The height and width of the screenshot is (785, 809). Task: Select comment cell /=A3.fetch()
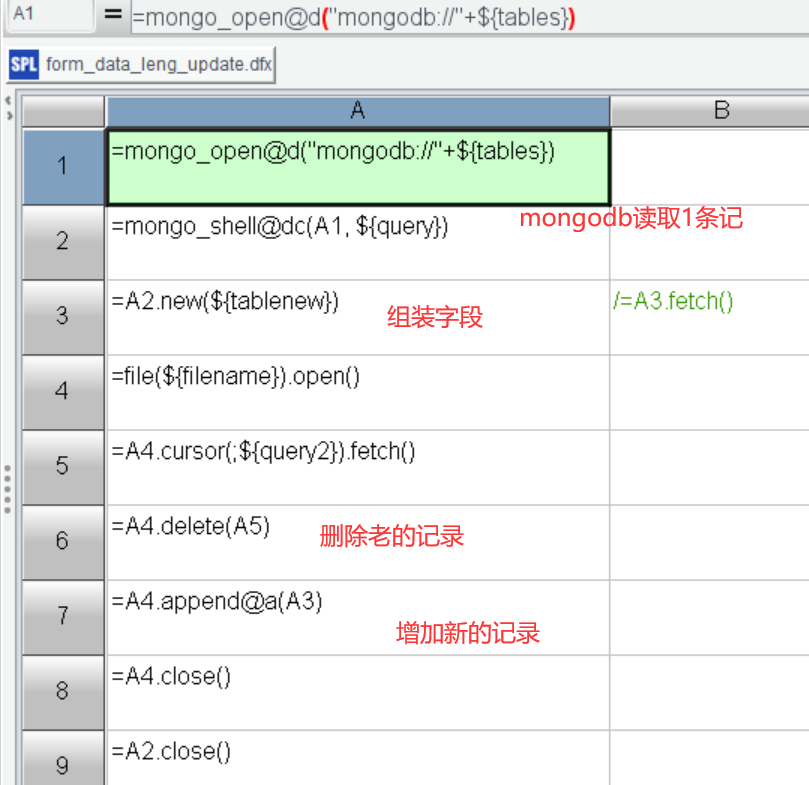(710, 317)
